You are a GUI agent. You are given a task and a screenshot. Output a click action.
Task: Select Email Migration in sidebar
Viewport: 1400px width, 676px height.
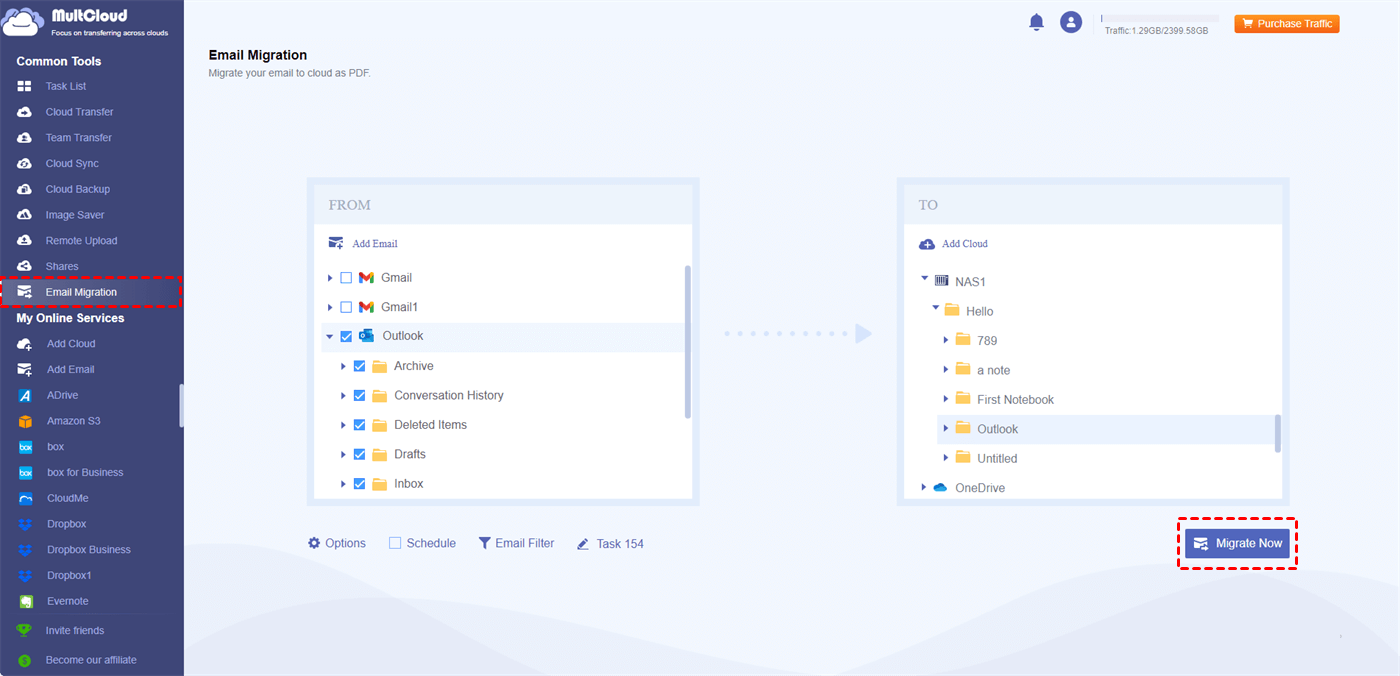[x=90, y=292]
